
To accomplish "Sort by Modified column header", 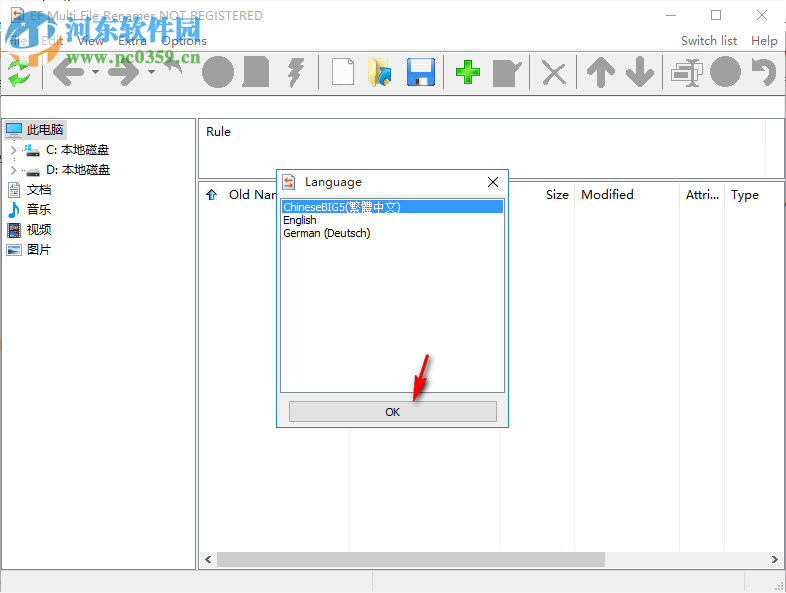I will (x=607, y=194).
